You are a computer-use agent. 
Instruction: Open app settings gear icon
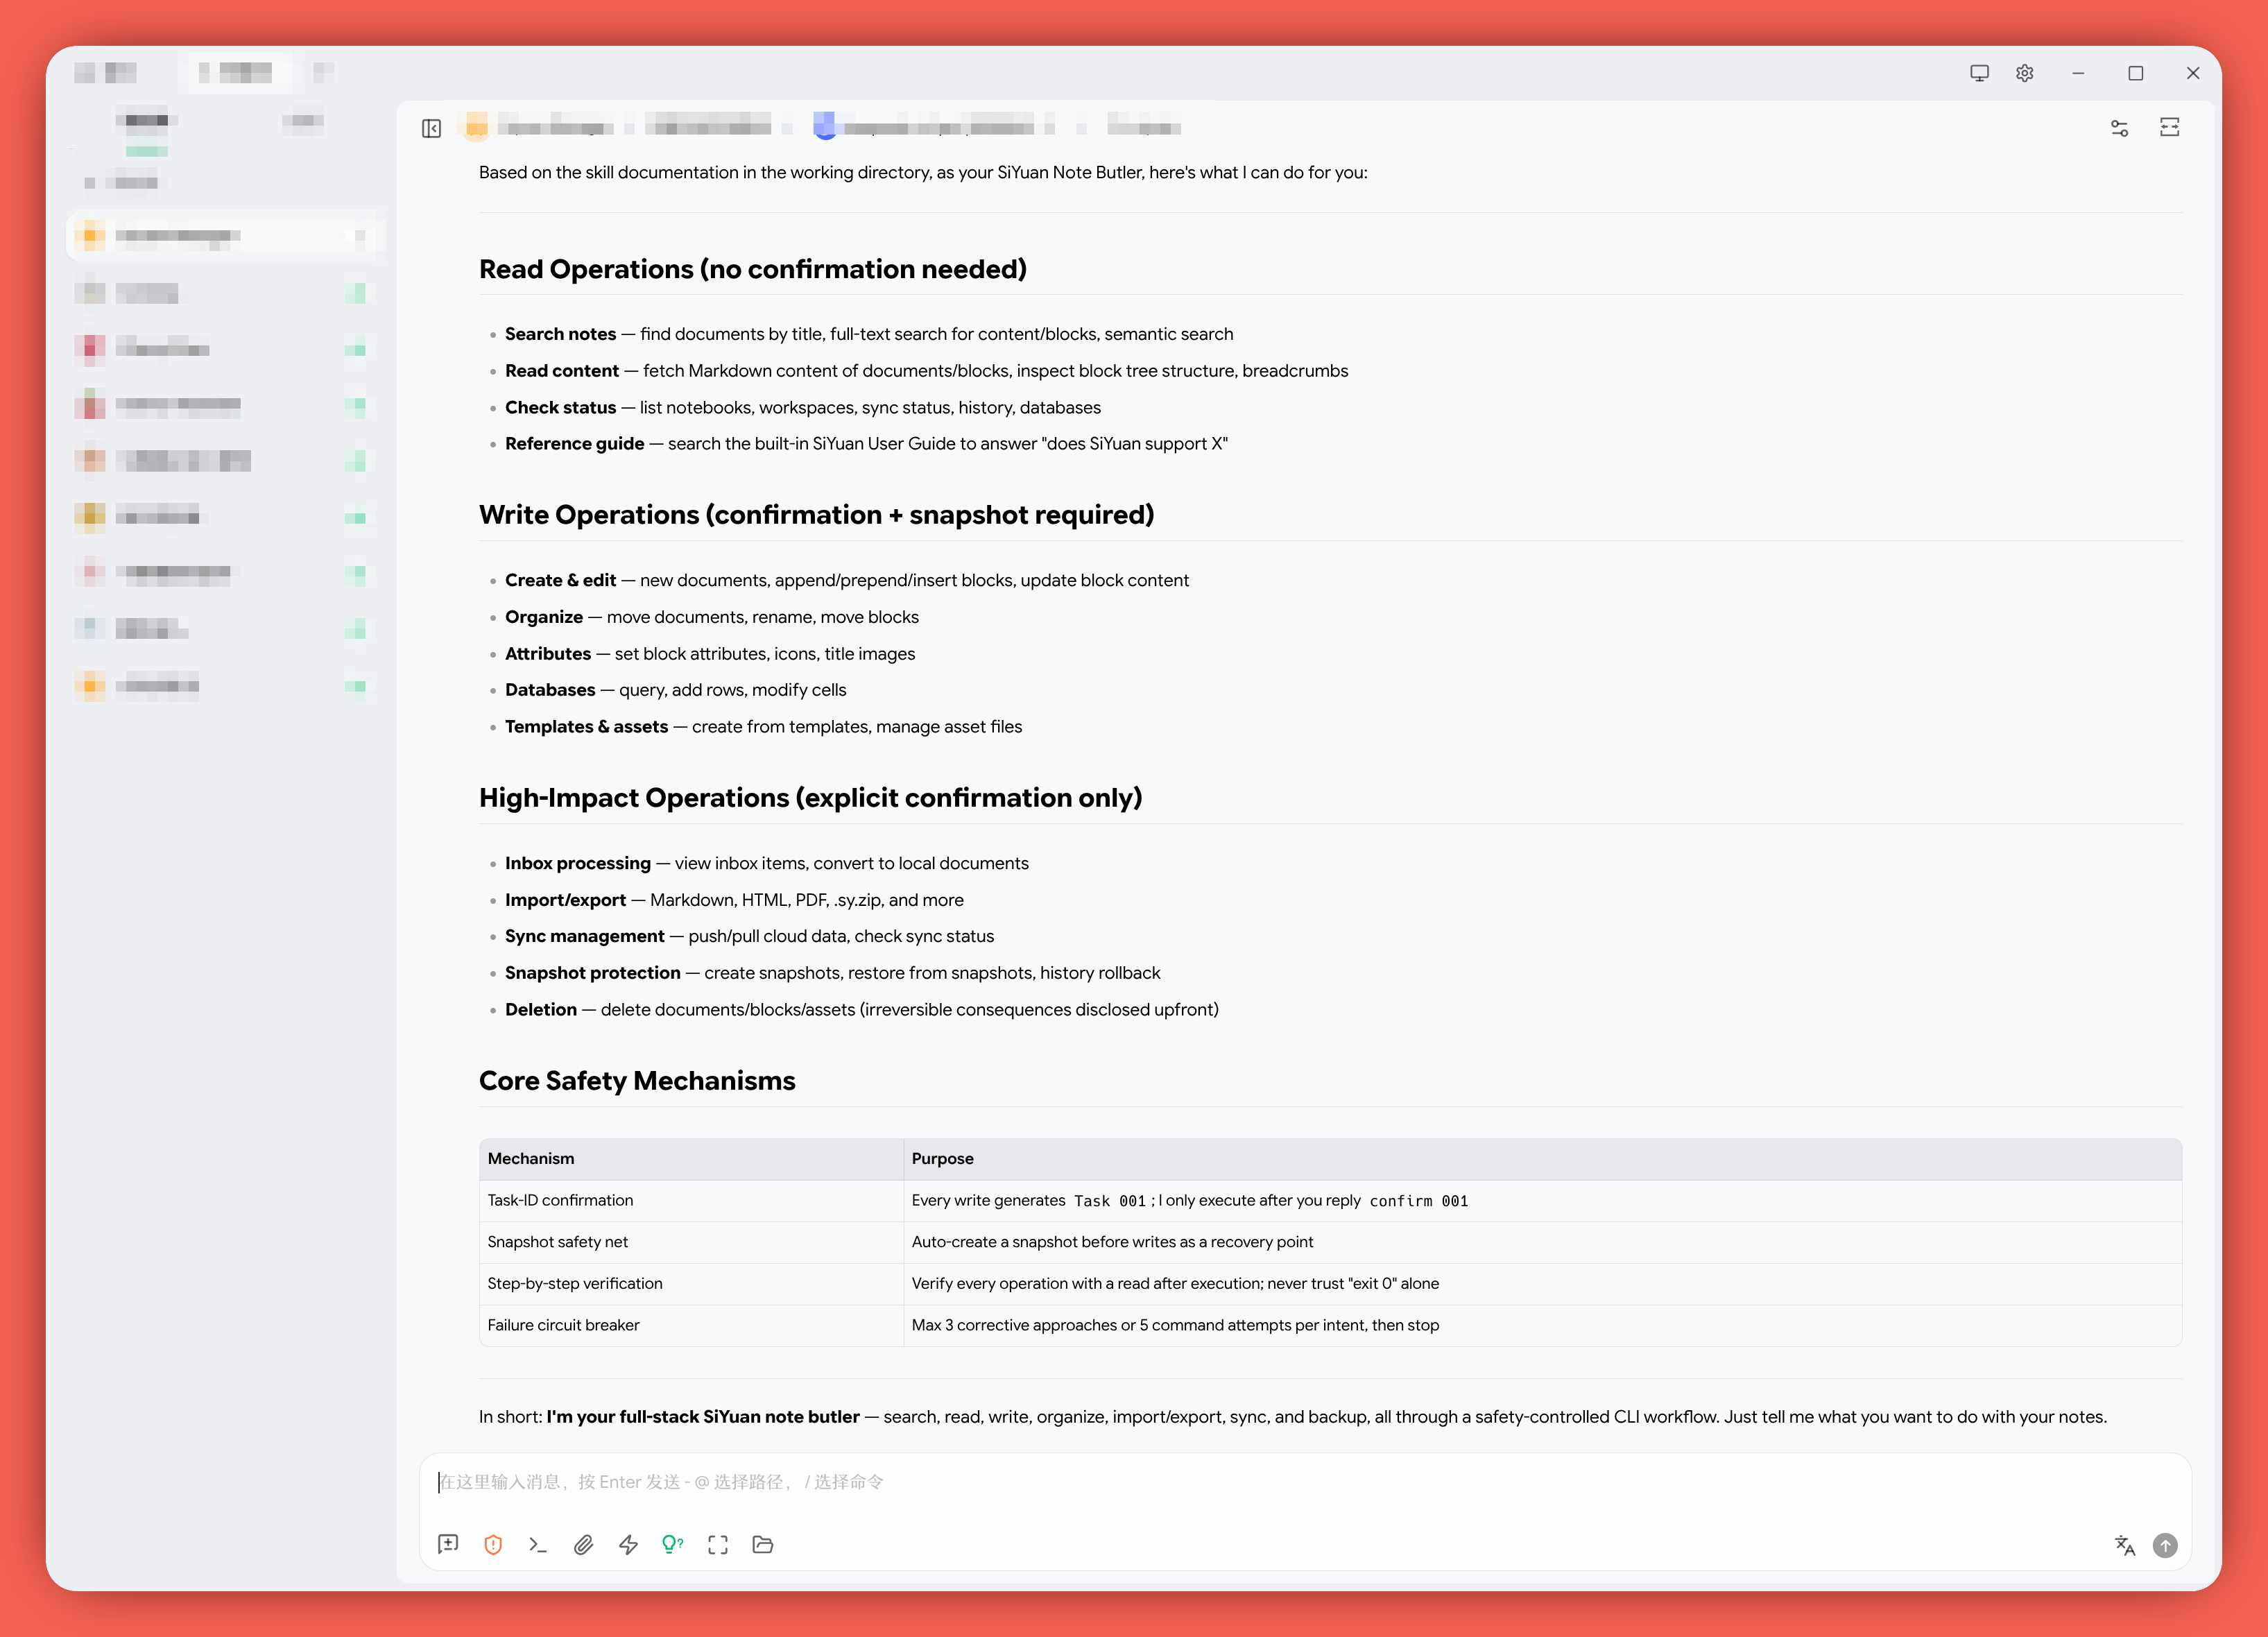pos(2024,73)
